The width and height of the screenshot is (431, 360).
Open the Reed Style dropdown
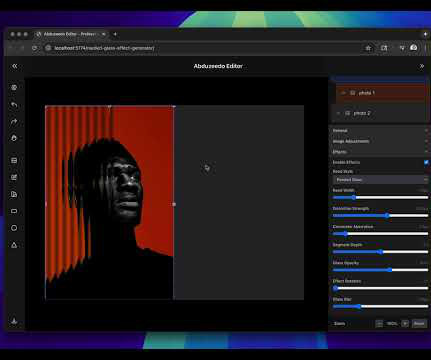click(380, 180)
